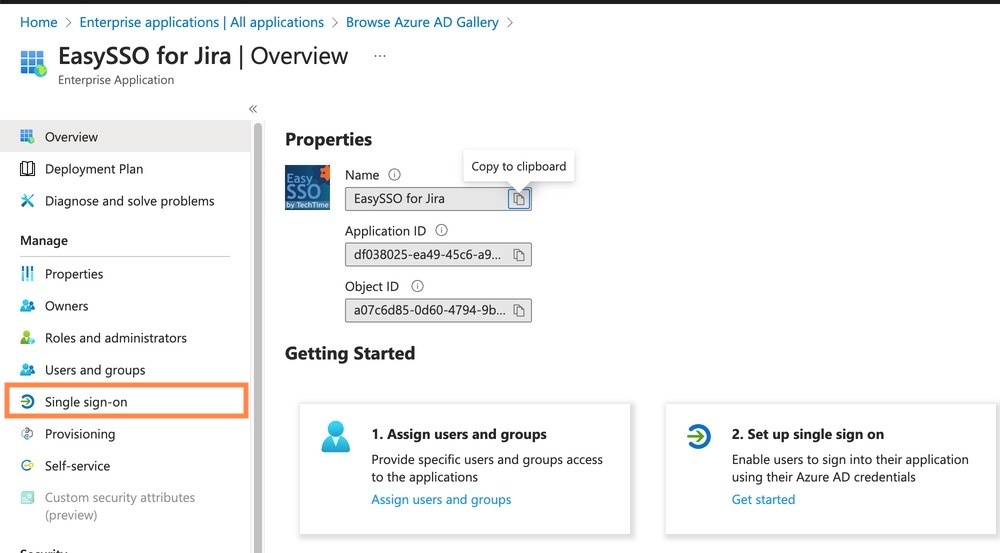
Task: Open Deployment Plan in sidebar
Action: tap(125, 168)
